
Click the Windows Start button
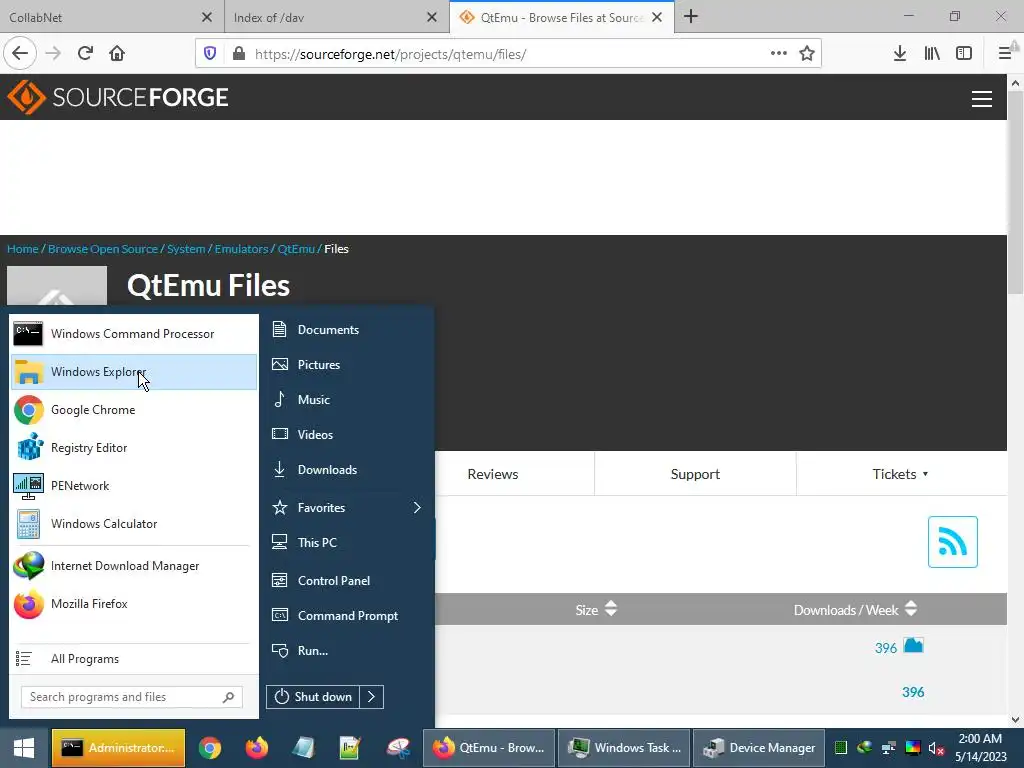point(24,748)
